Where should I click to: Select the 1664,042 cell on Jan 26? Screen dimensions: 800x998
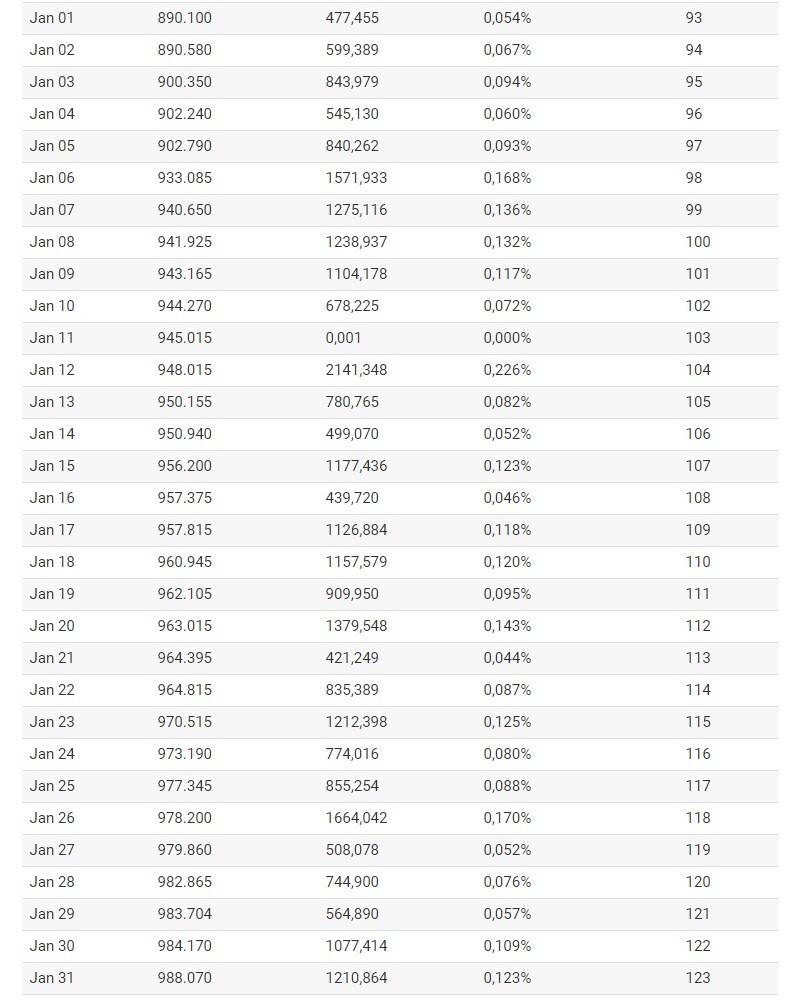[x=356, y=818]
